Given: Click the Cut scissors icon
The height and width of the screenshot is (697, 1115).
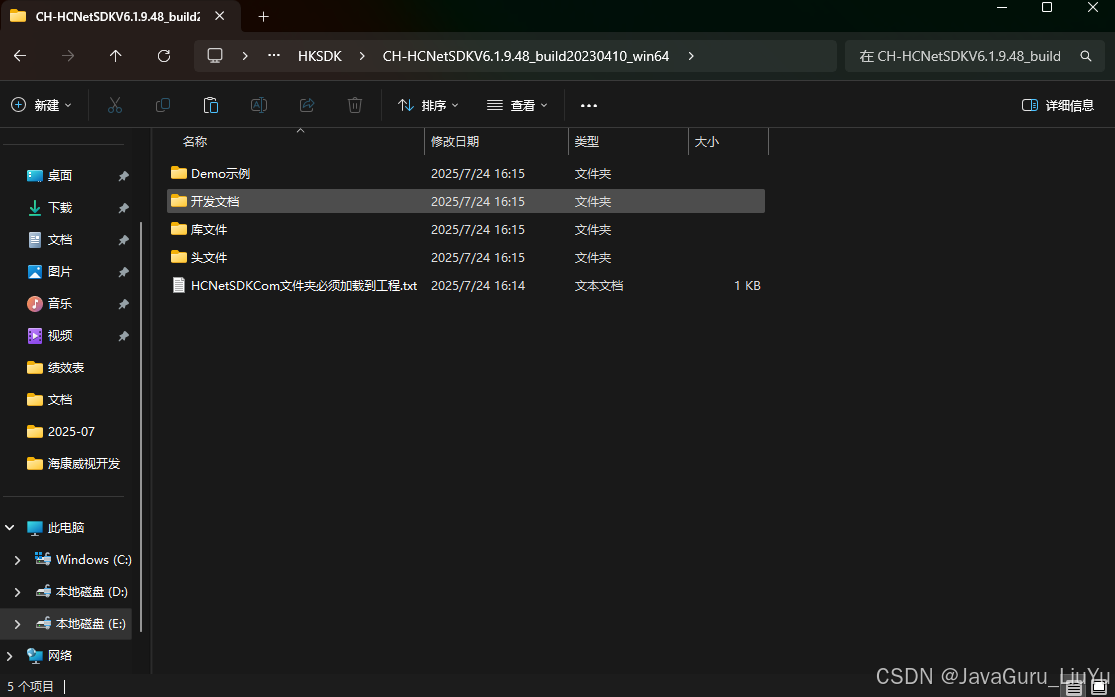Looking at the screenshot, I should [114, 105].
